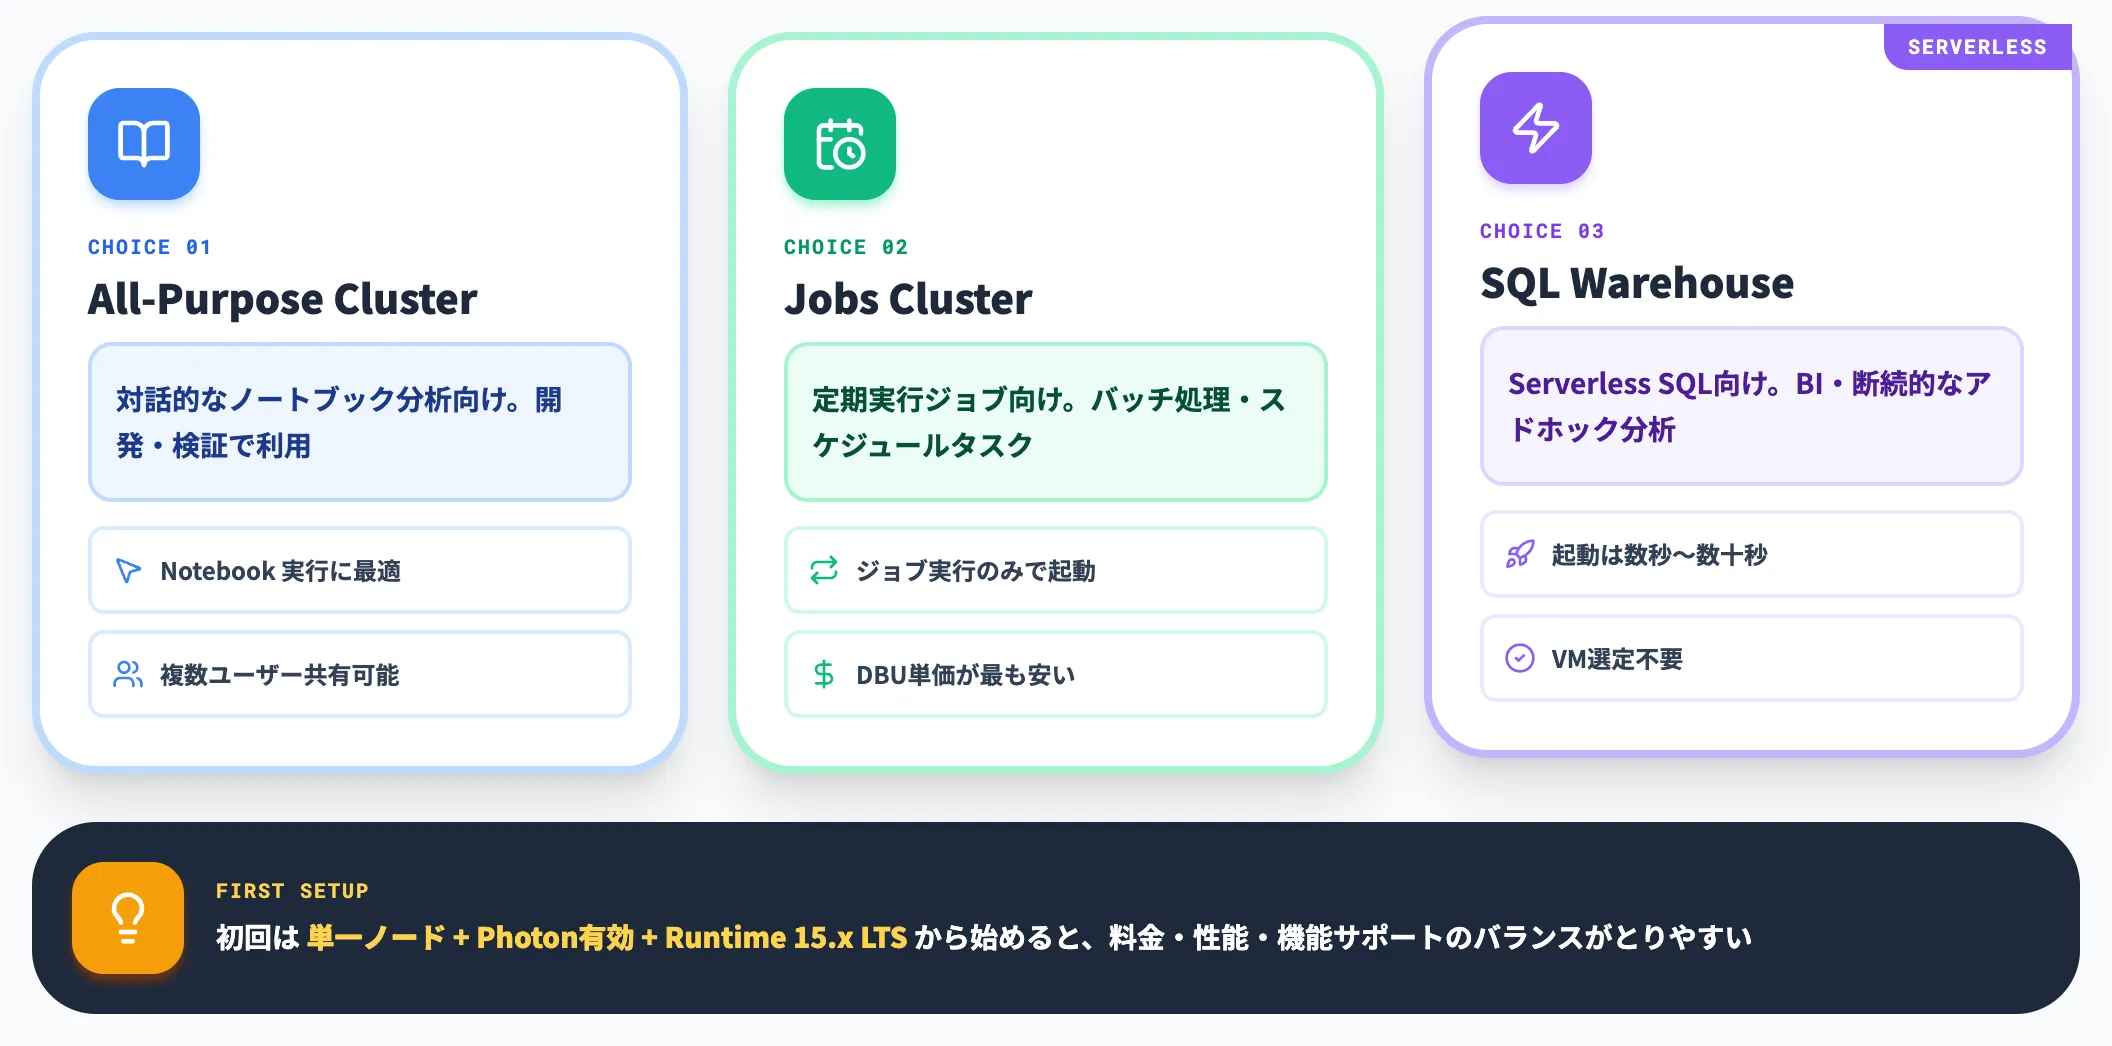Click the Serverless SQL向け description box
Screen dimensions: 2112x1046
tap(1752, 406)
